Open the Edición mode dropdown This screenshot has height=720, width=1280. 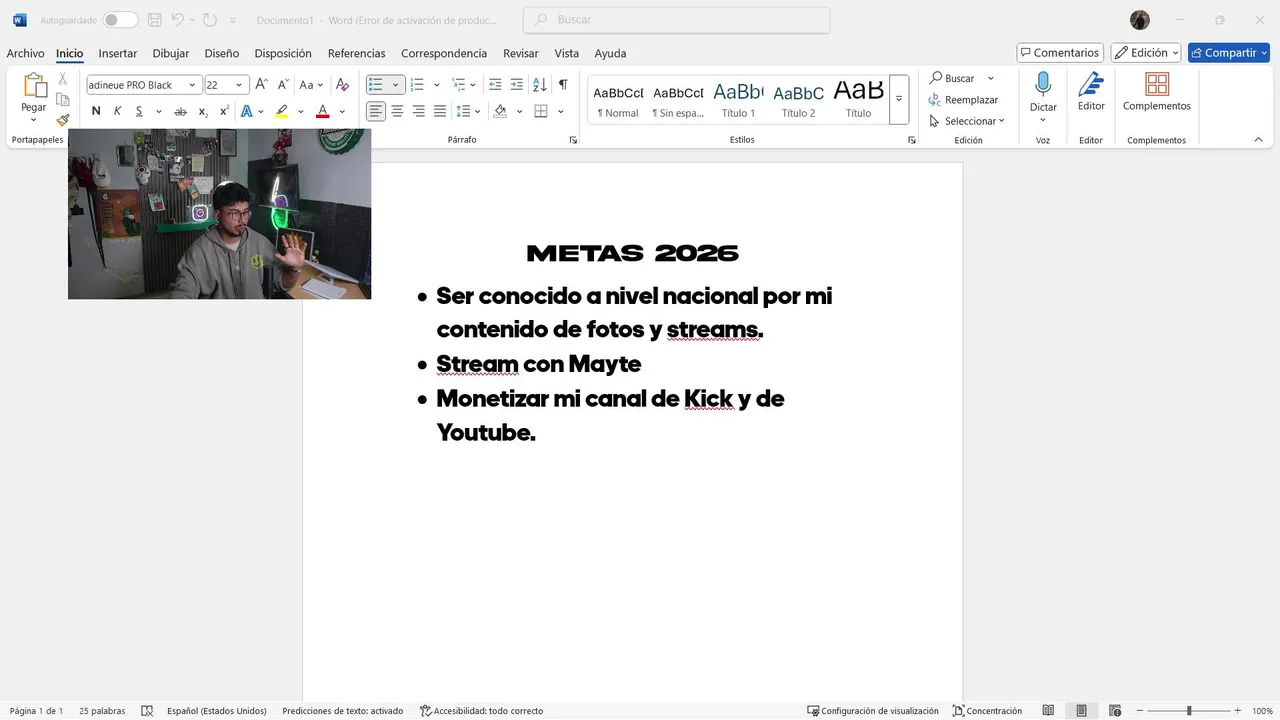coord(1146,53)
